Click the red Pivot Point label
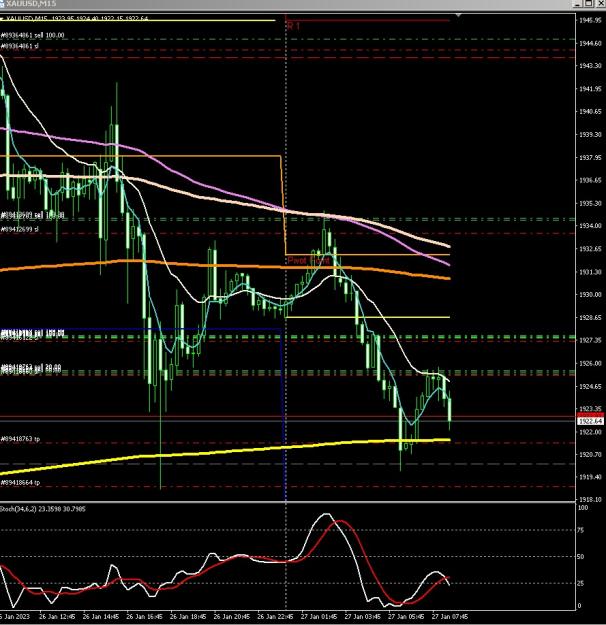Image resolution: width=606 pixels, height=625 pixels. tap(309, 260)
